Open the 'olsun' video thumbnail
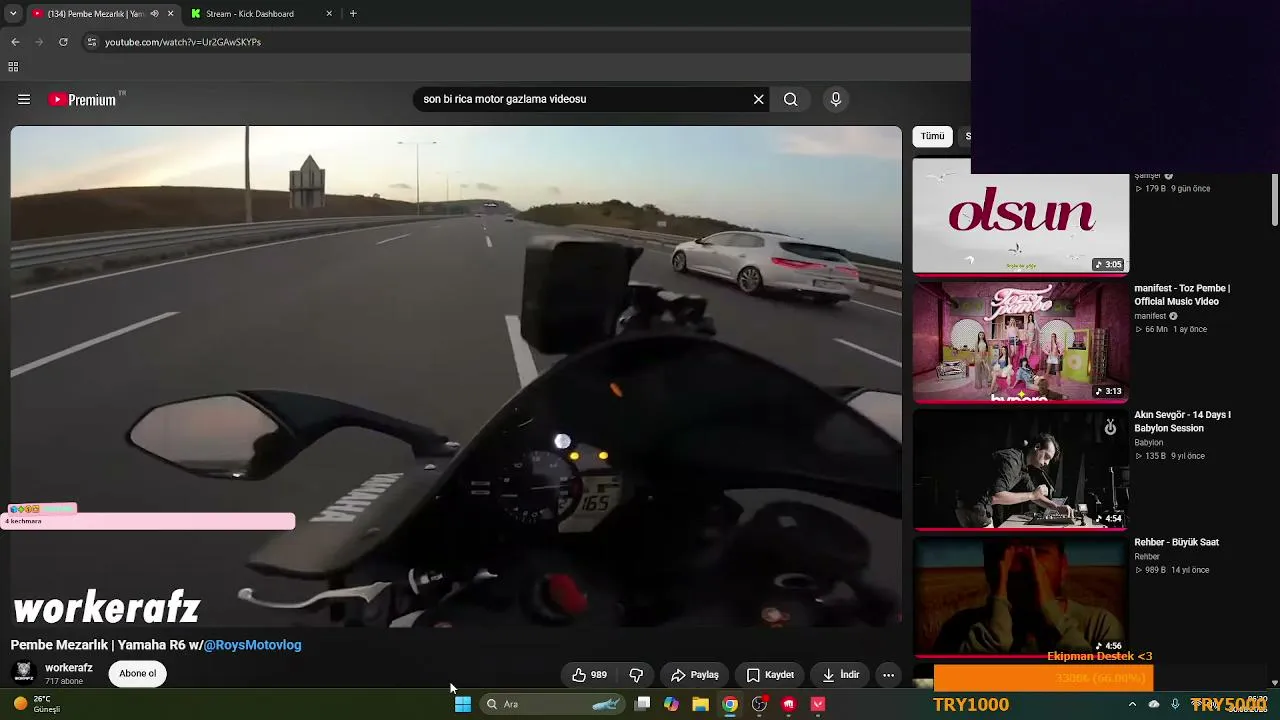This screenshot has height=720, width=1280. (1021, 215)
